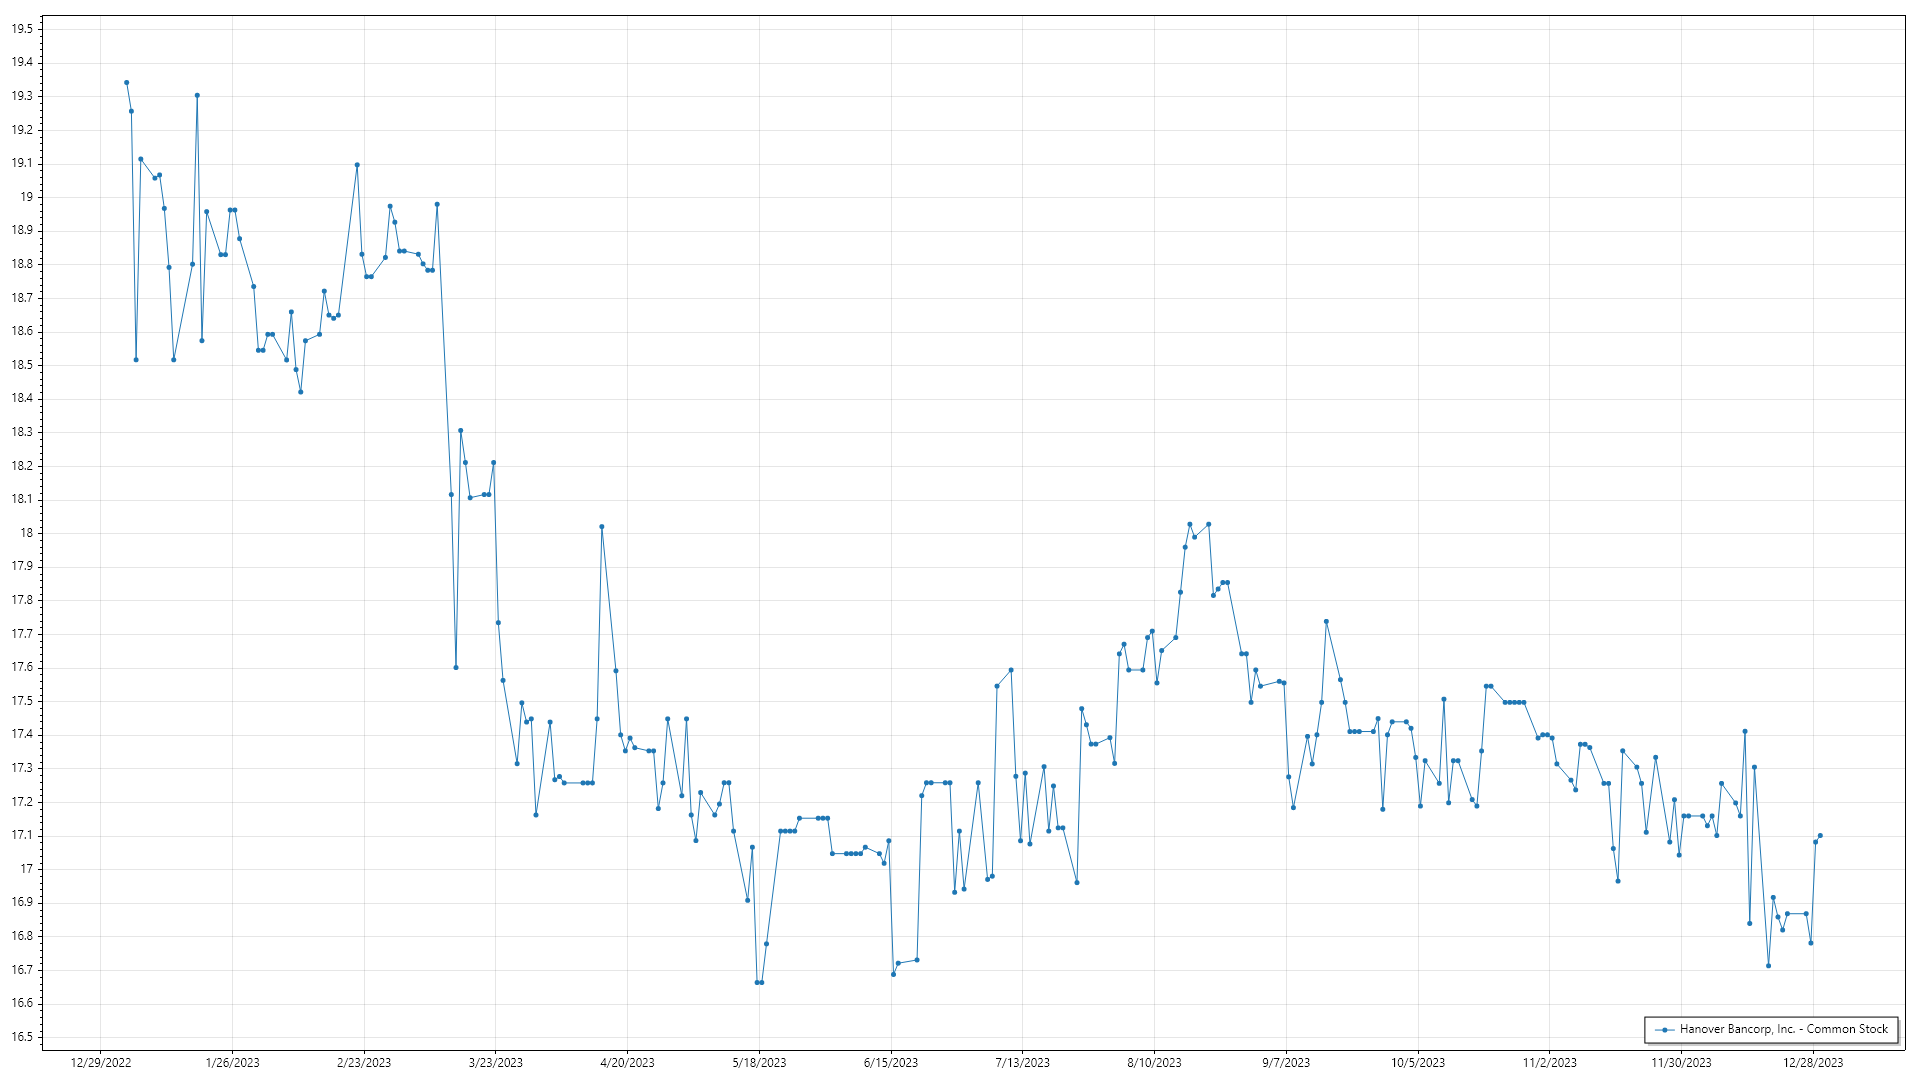Click the legend's blue line marker icon

[1664, 1030]
